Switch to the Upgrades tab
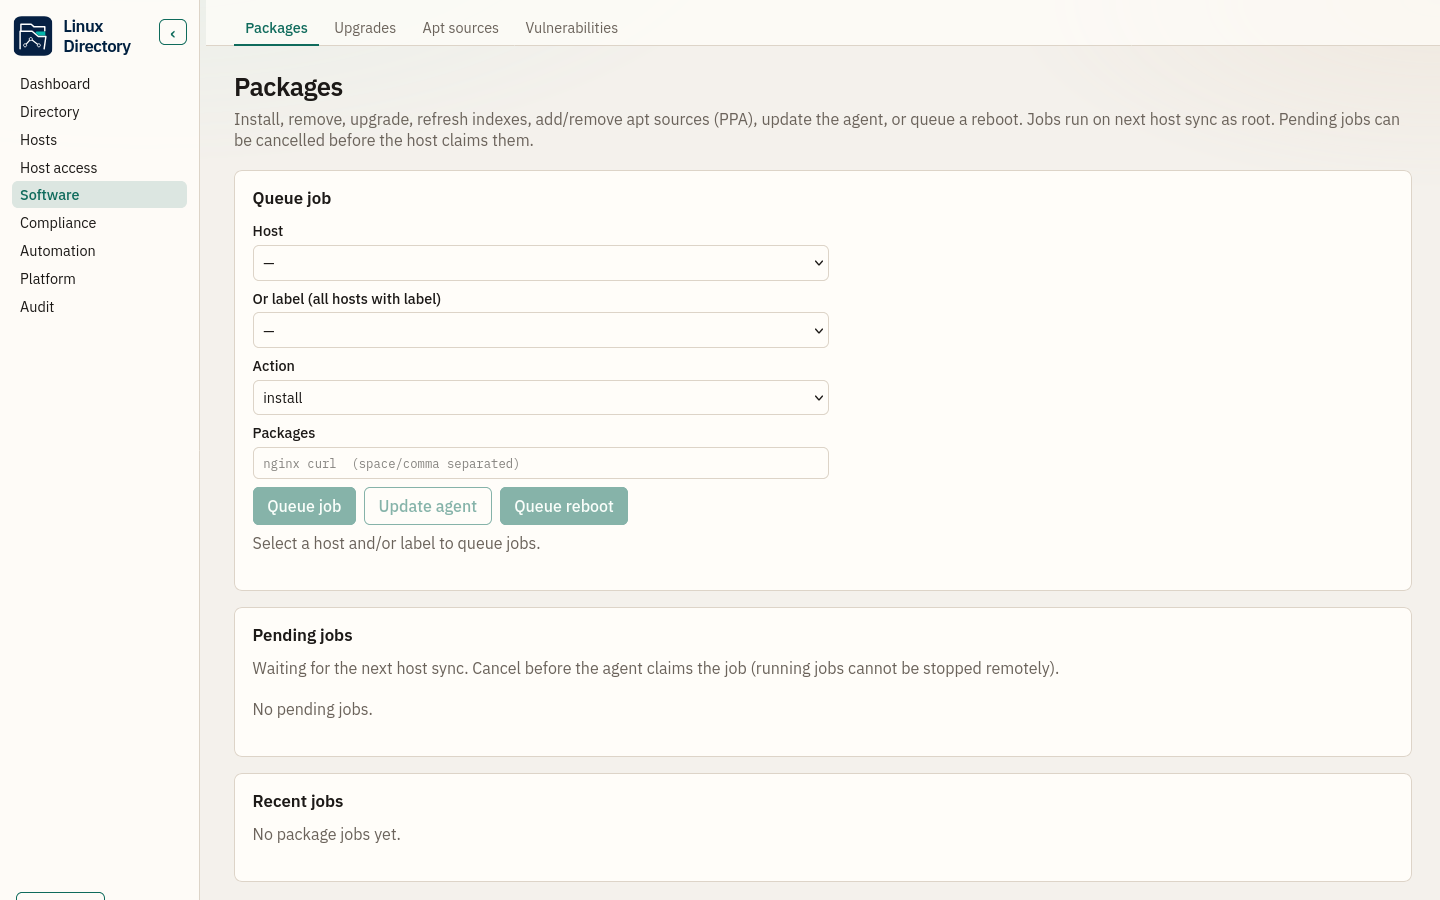 tap(365, 28)
